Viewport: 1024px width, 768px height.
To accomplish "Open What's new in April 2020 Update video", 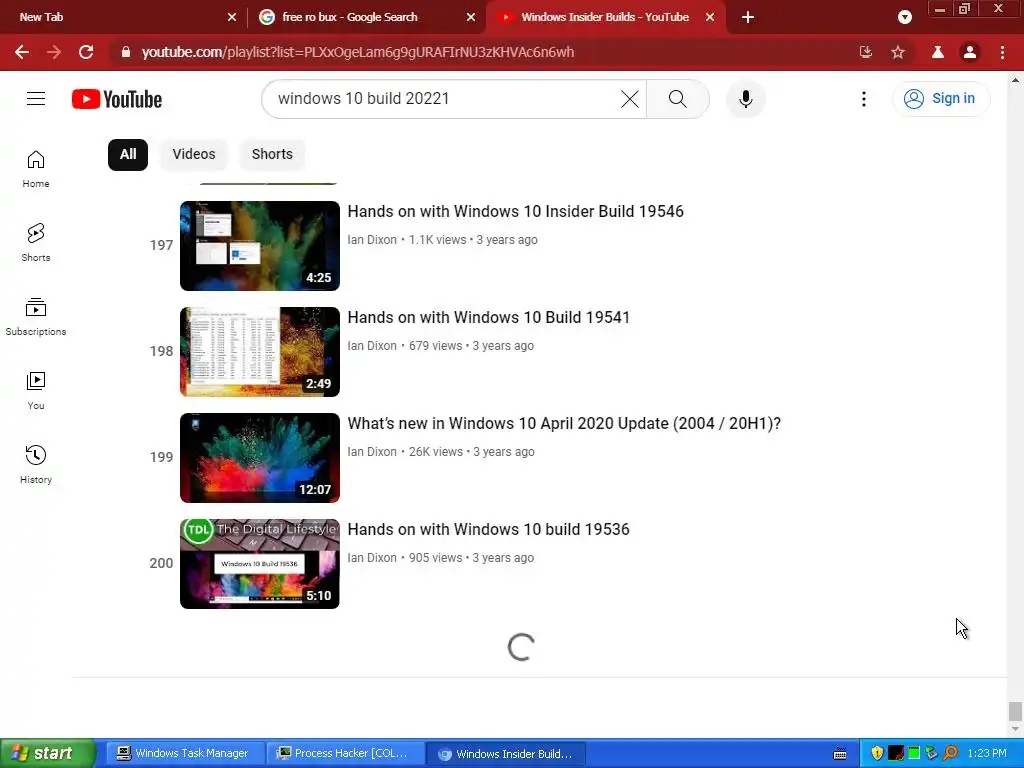I will pos(564,423).
